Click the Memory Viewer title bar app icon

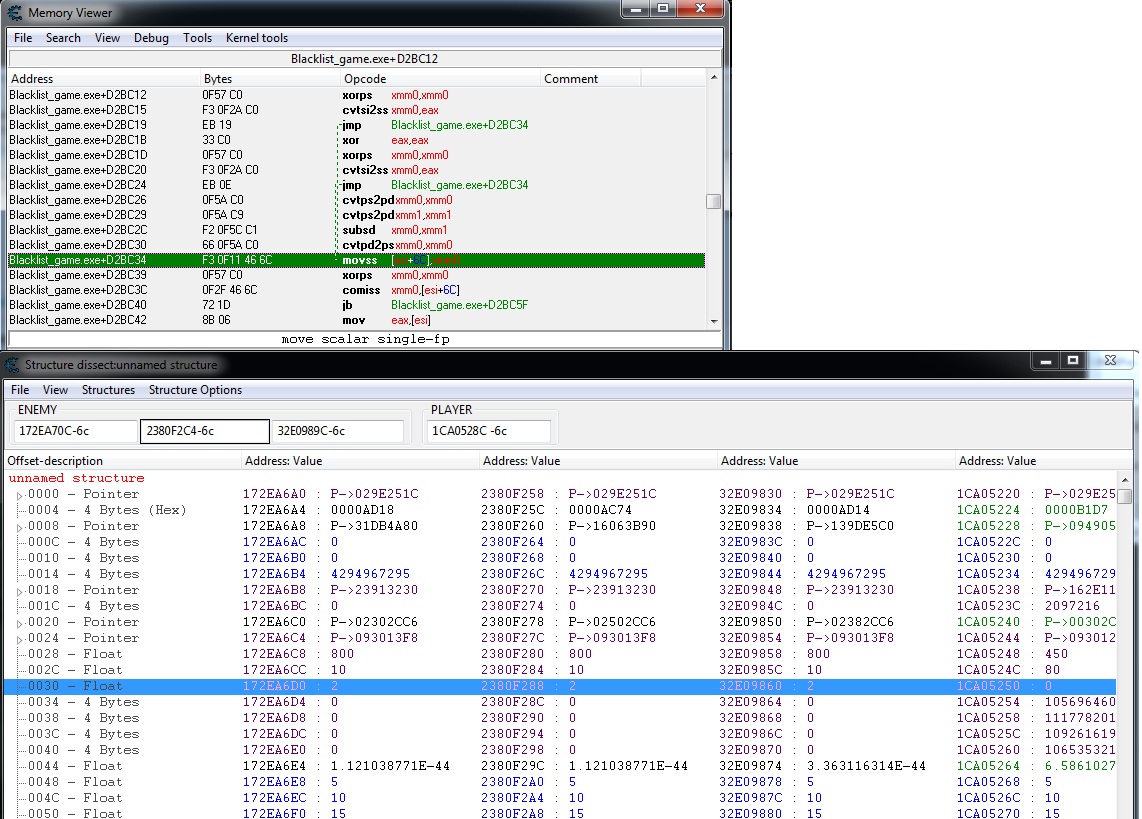pos(15,12)
